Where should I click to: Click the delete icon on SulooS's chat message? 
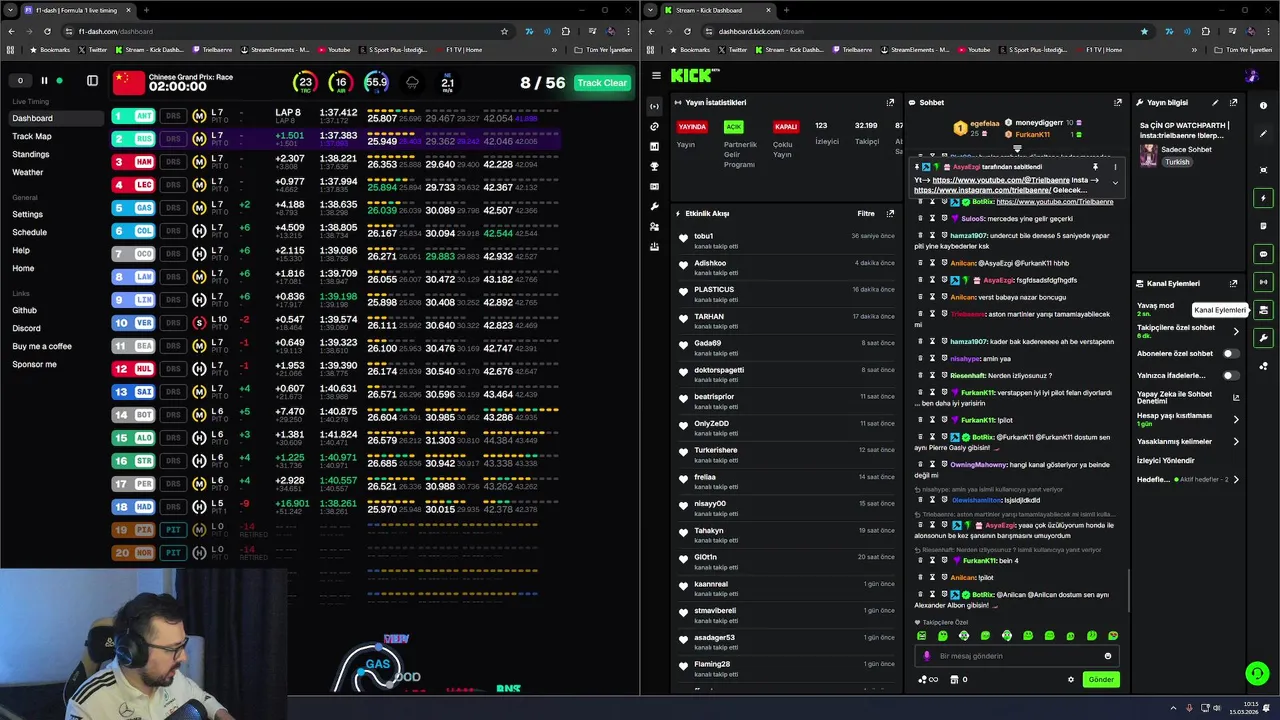pyautogui.click(x=921, y=218)
